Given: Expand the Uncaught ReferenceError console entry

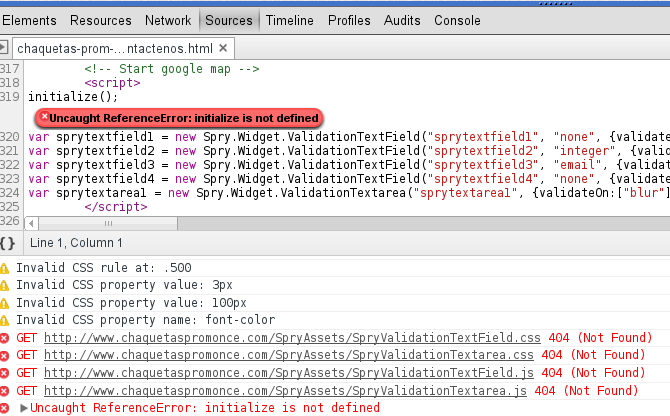Looking at the screenshot, I should [x=24, y=408].
